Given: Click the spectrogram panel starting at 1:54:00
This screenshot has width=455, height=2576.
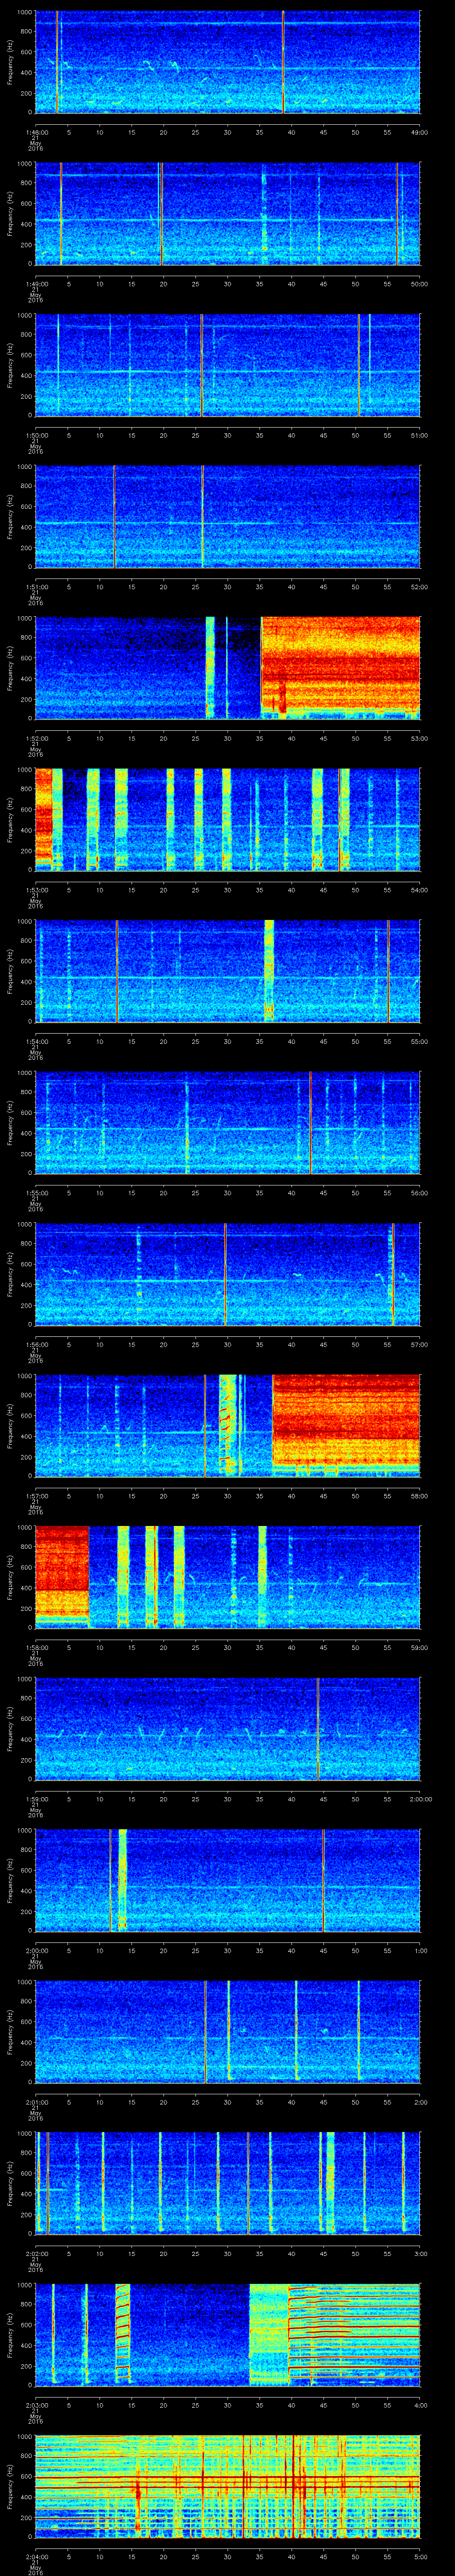Looking at the screenshot, I should (x=228, y=971).
